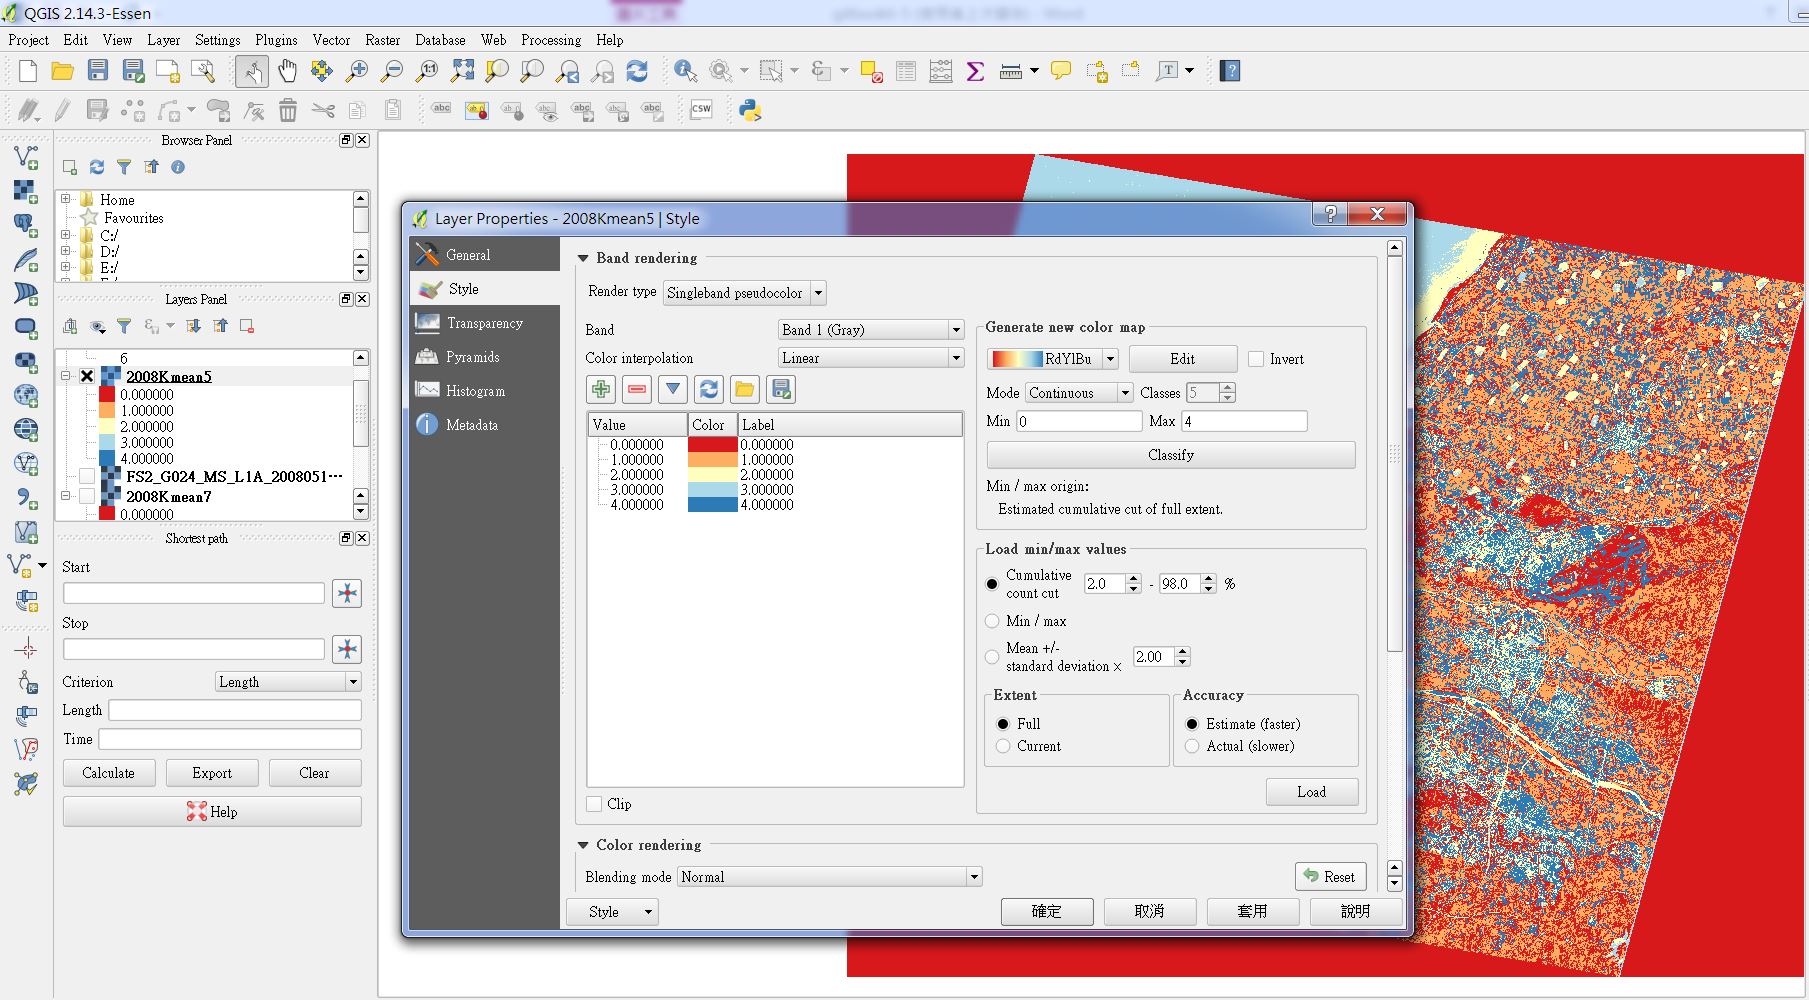
Task: Open Mode Continuous dropdown
Action: (x=1078, y=393)
